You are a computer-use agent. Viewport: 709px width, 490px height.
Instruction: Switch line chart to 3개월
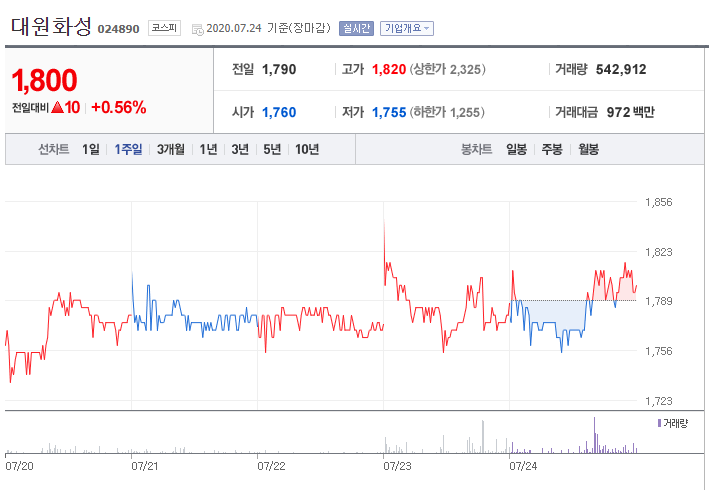coord(170,149)
